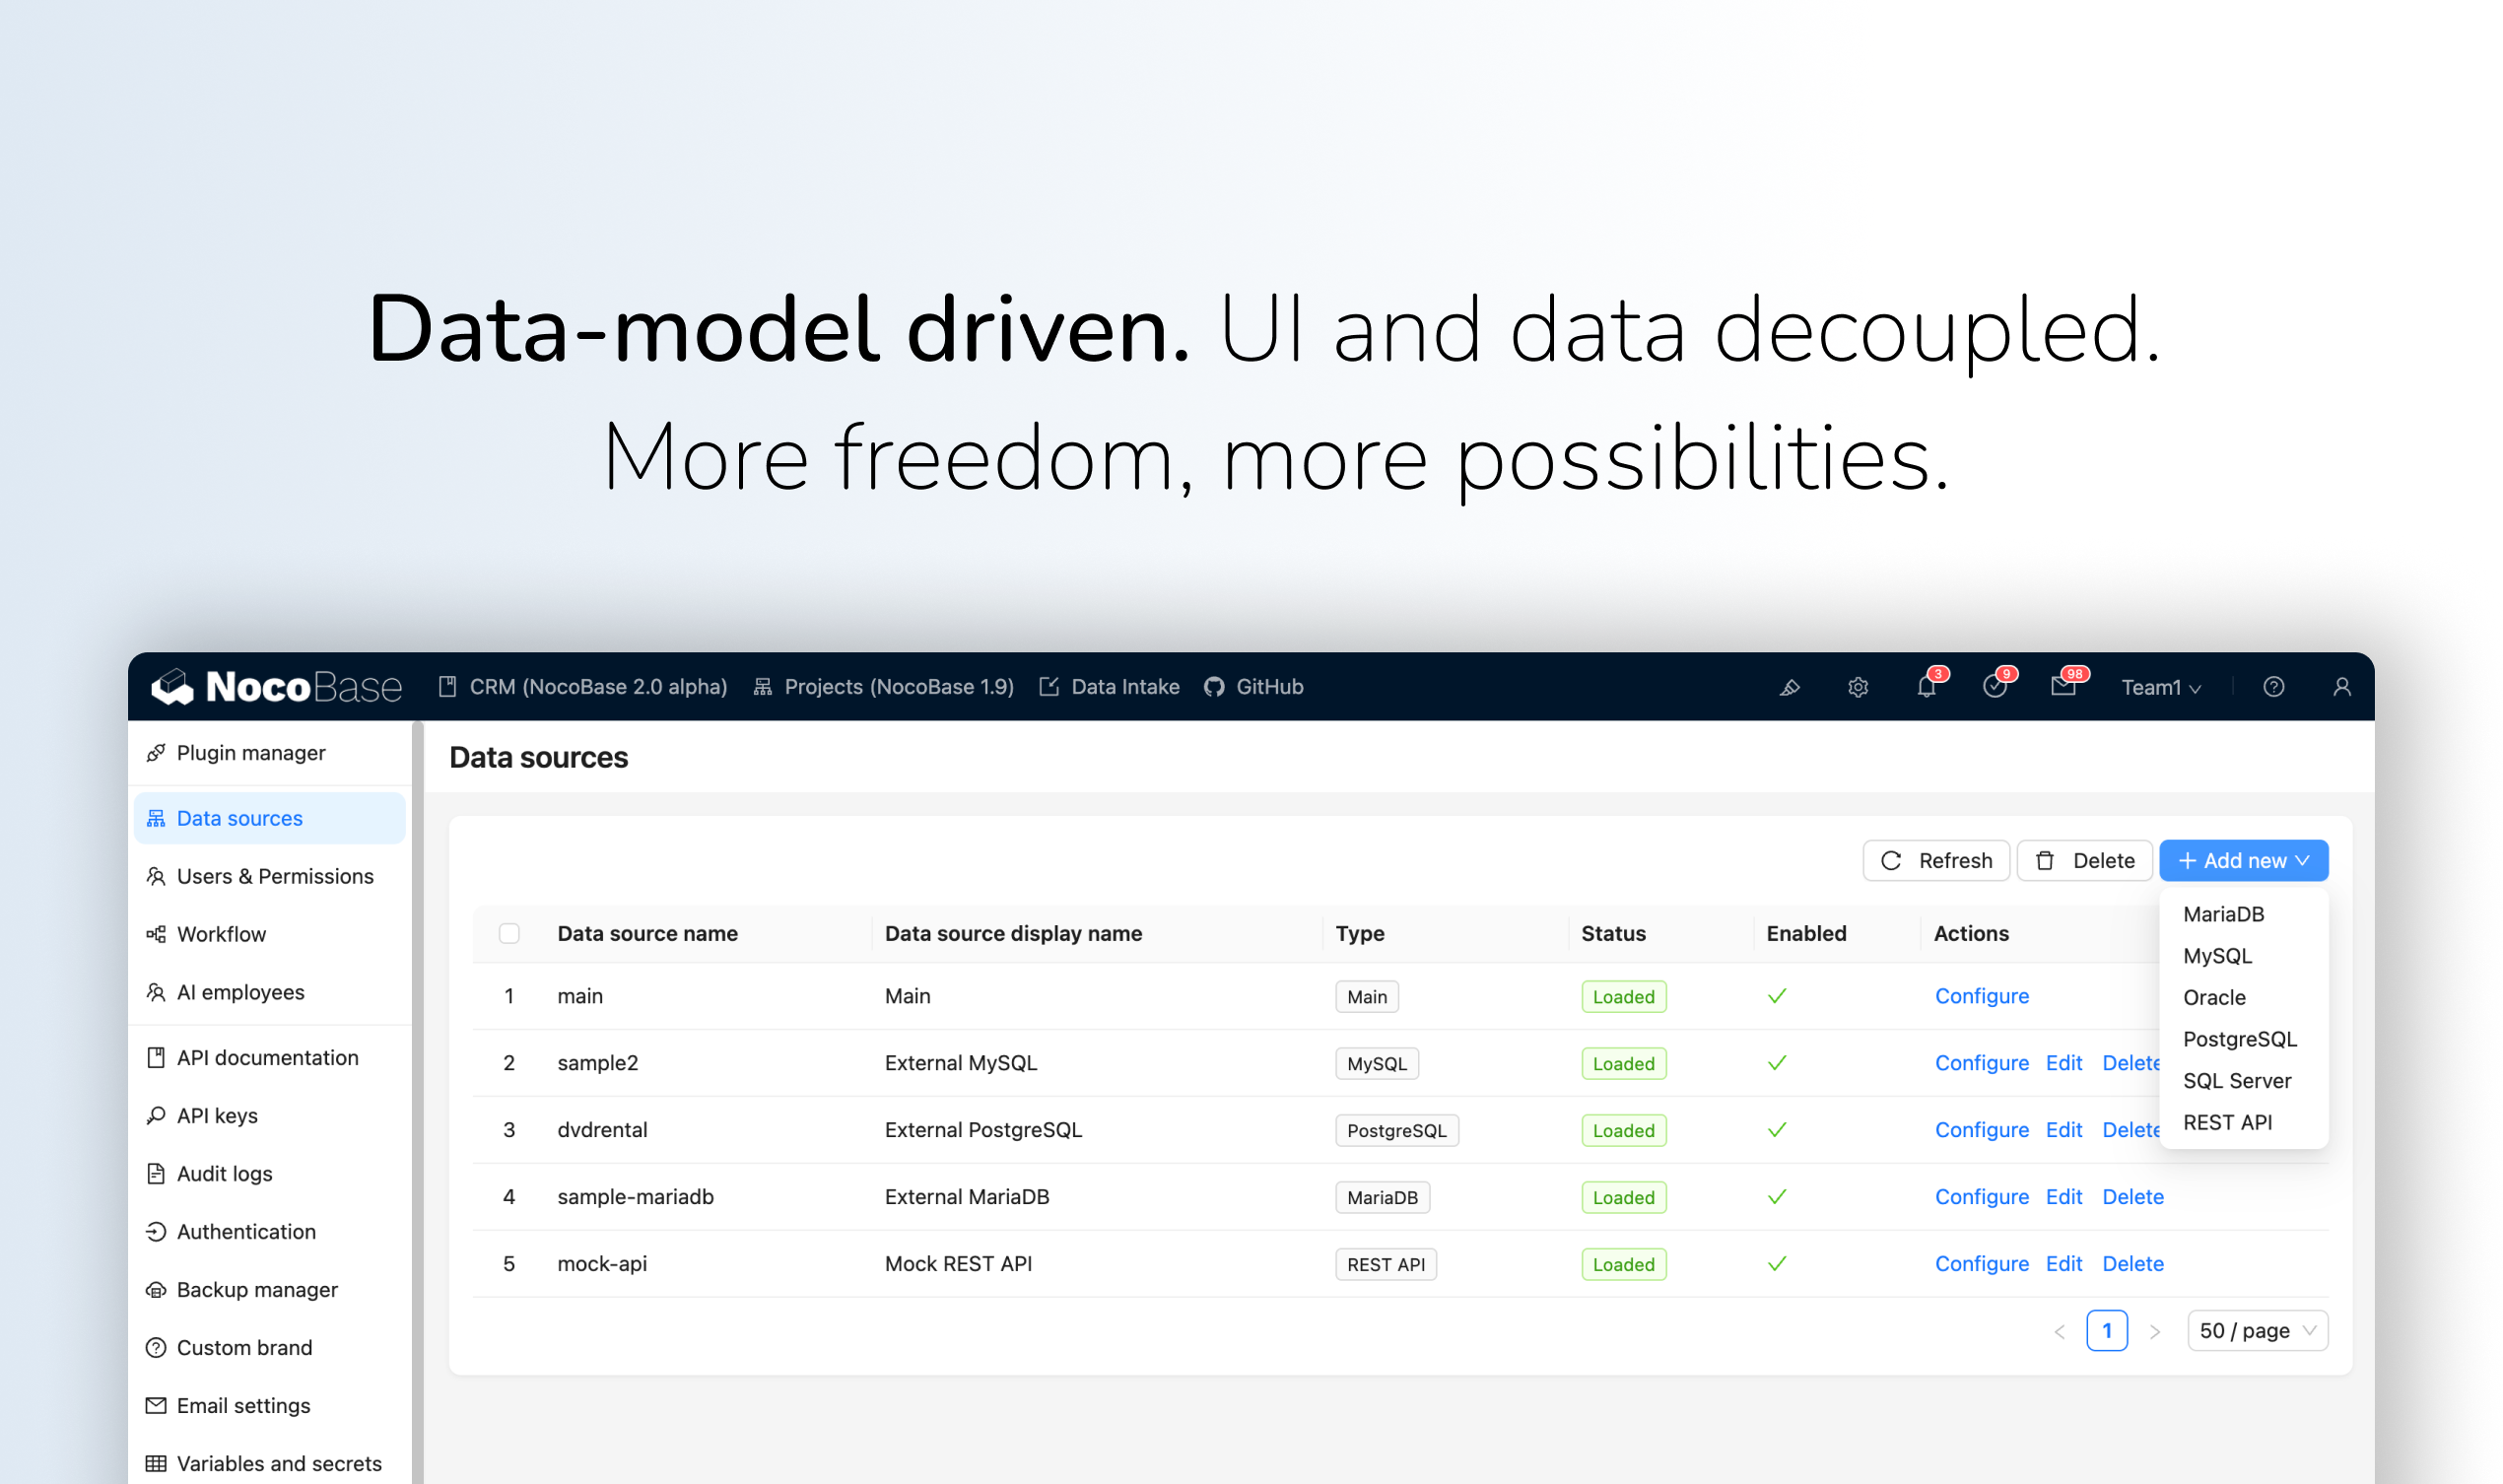Click Refresh above the table
Image resolution: width=2503 pixels, height=1484 pixels.
coord(1935,860)
